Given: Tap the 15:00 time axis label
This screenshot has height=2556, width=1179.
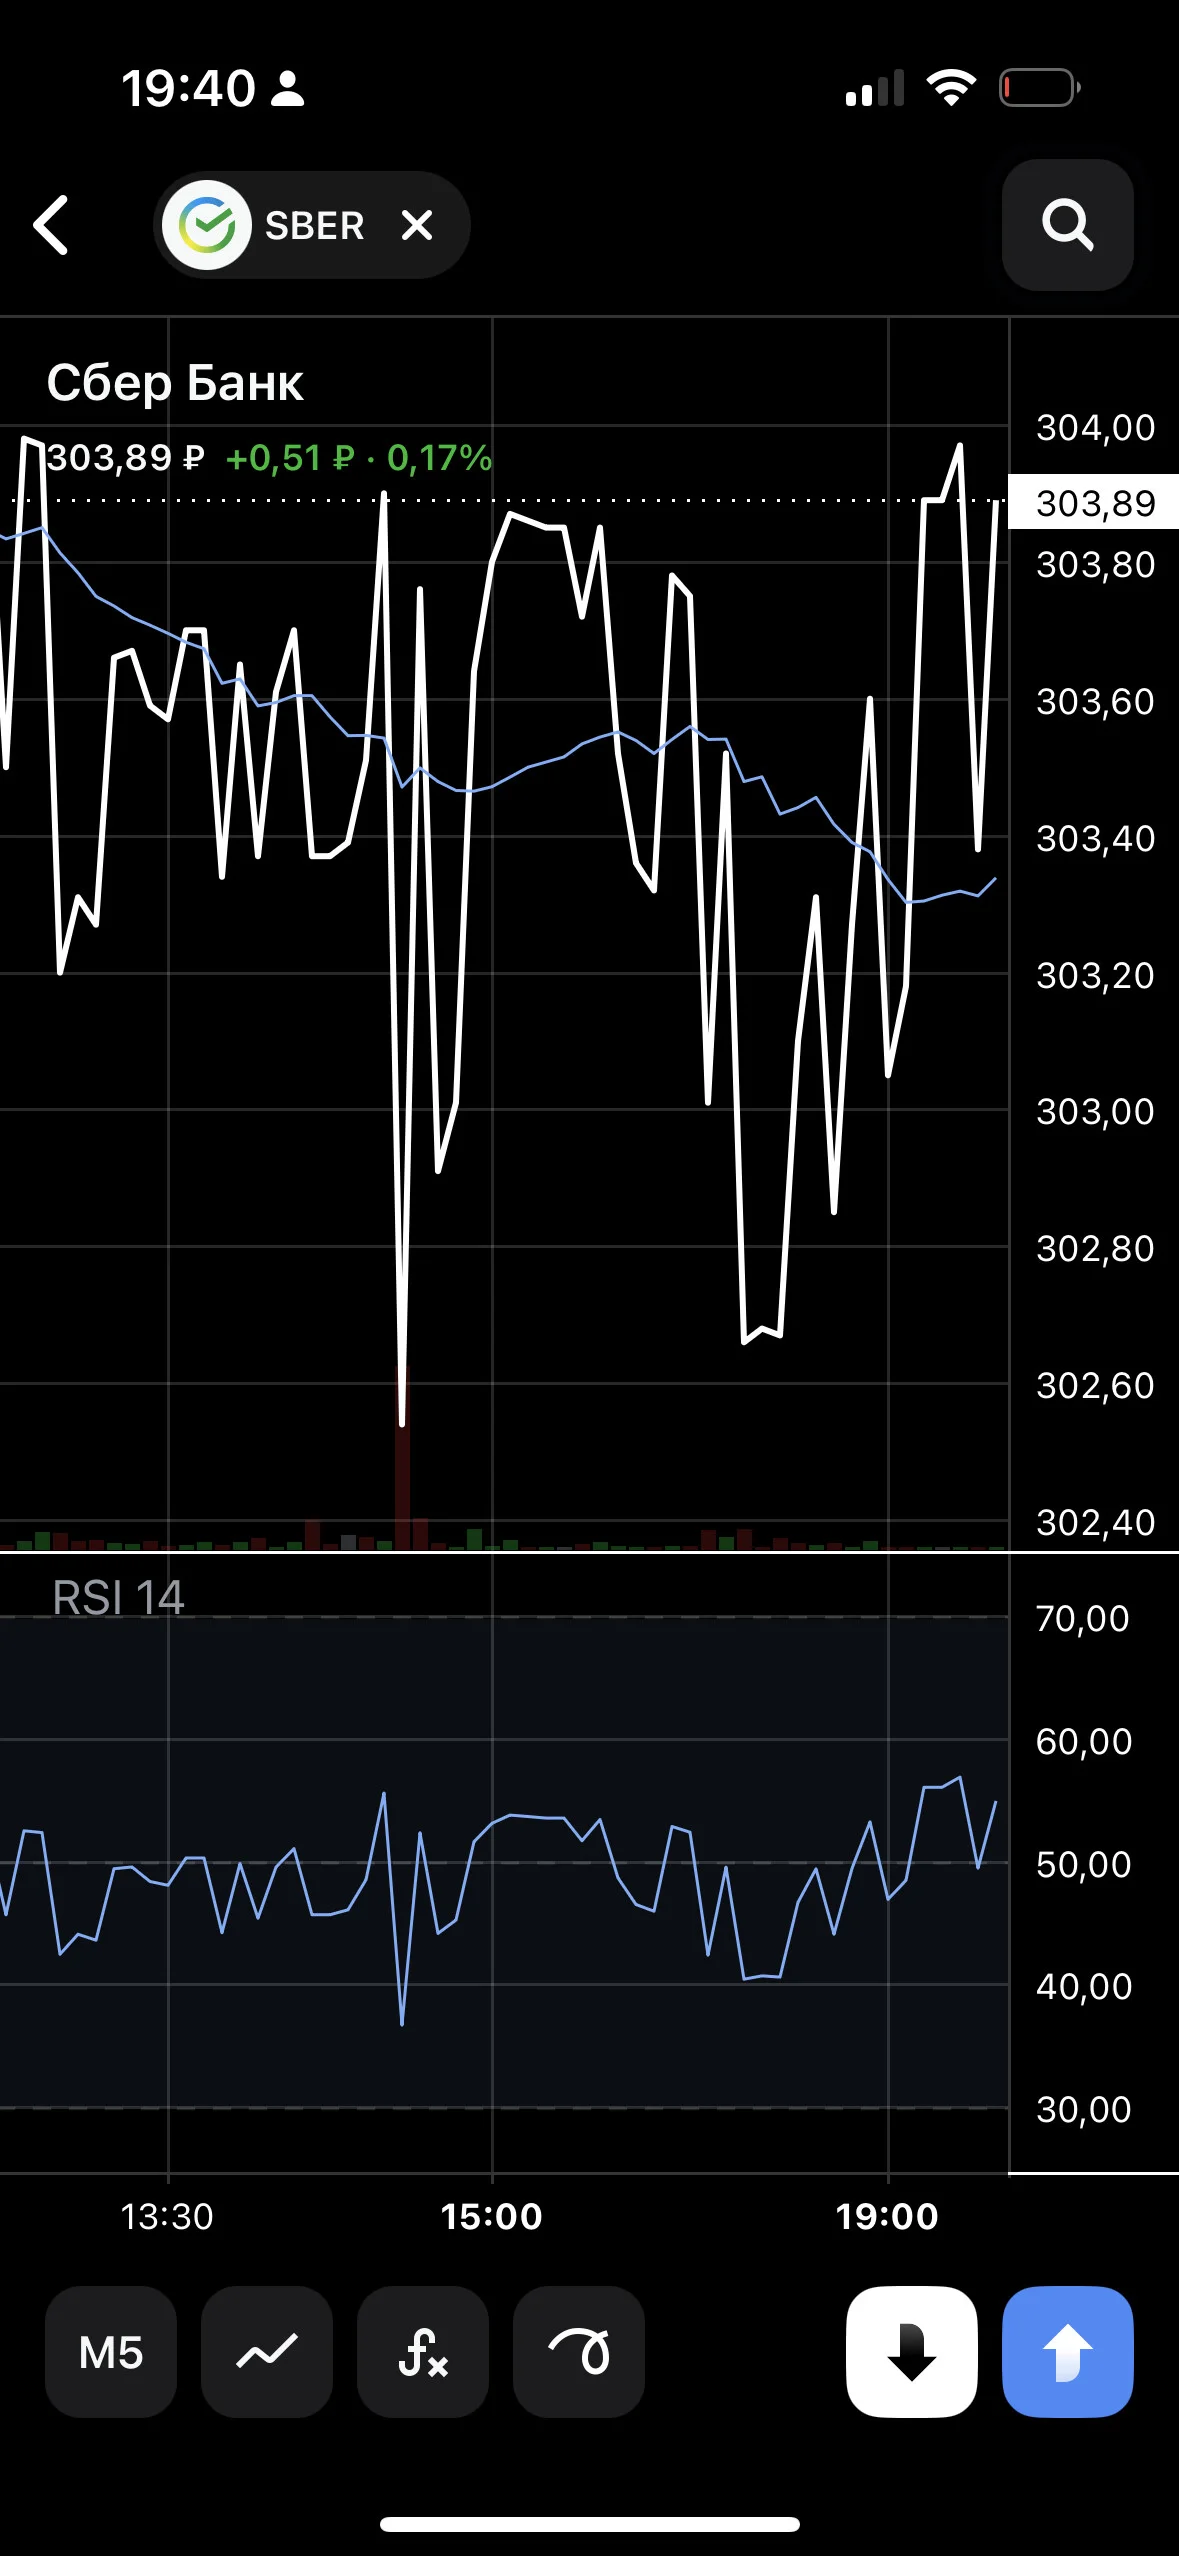Looking at the screenshot, I should tap(491, 2216).
